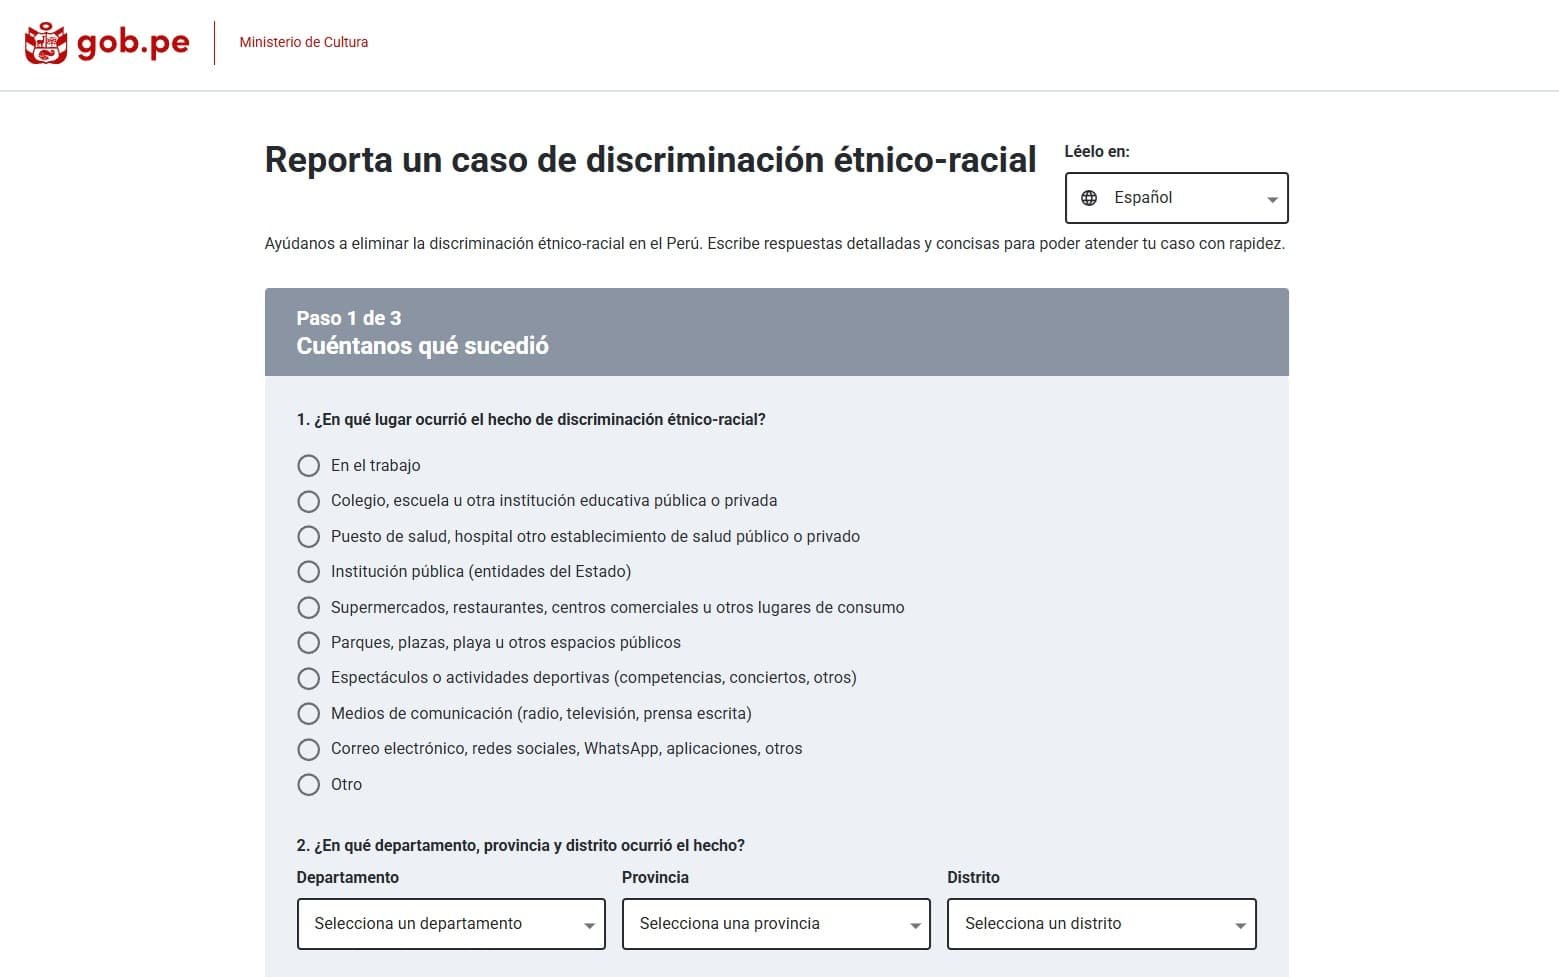The height and width of the screenshot is (977, 1559).
Task: Select the 'En el trabajo' option
Action: coord(309,466)
